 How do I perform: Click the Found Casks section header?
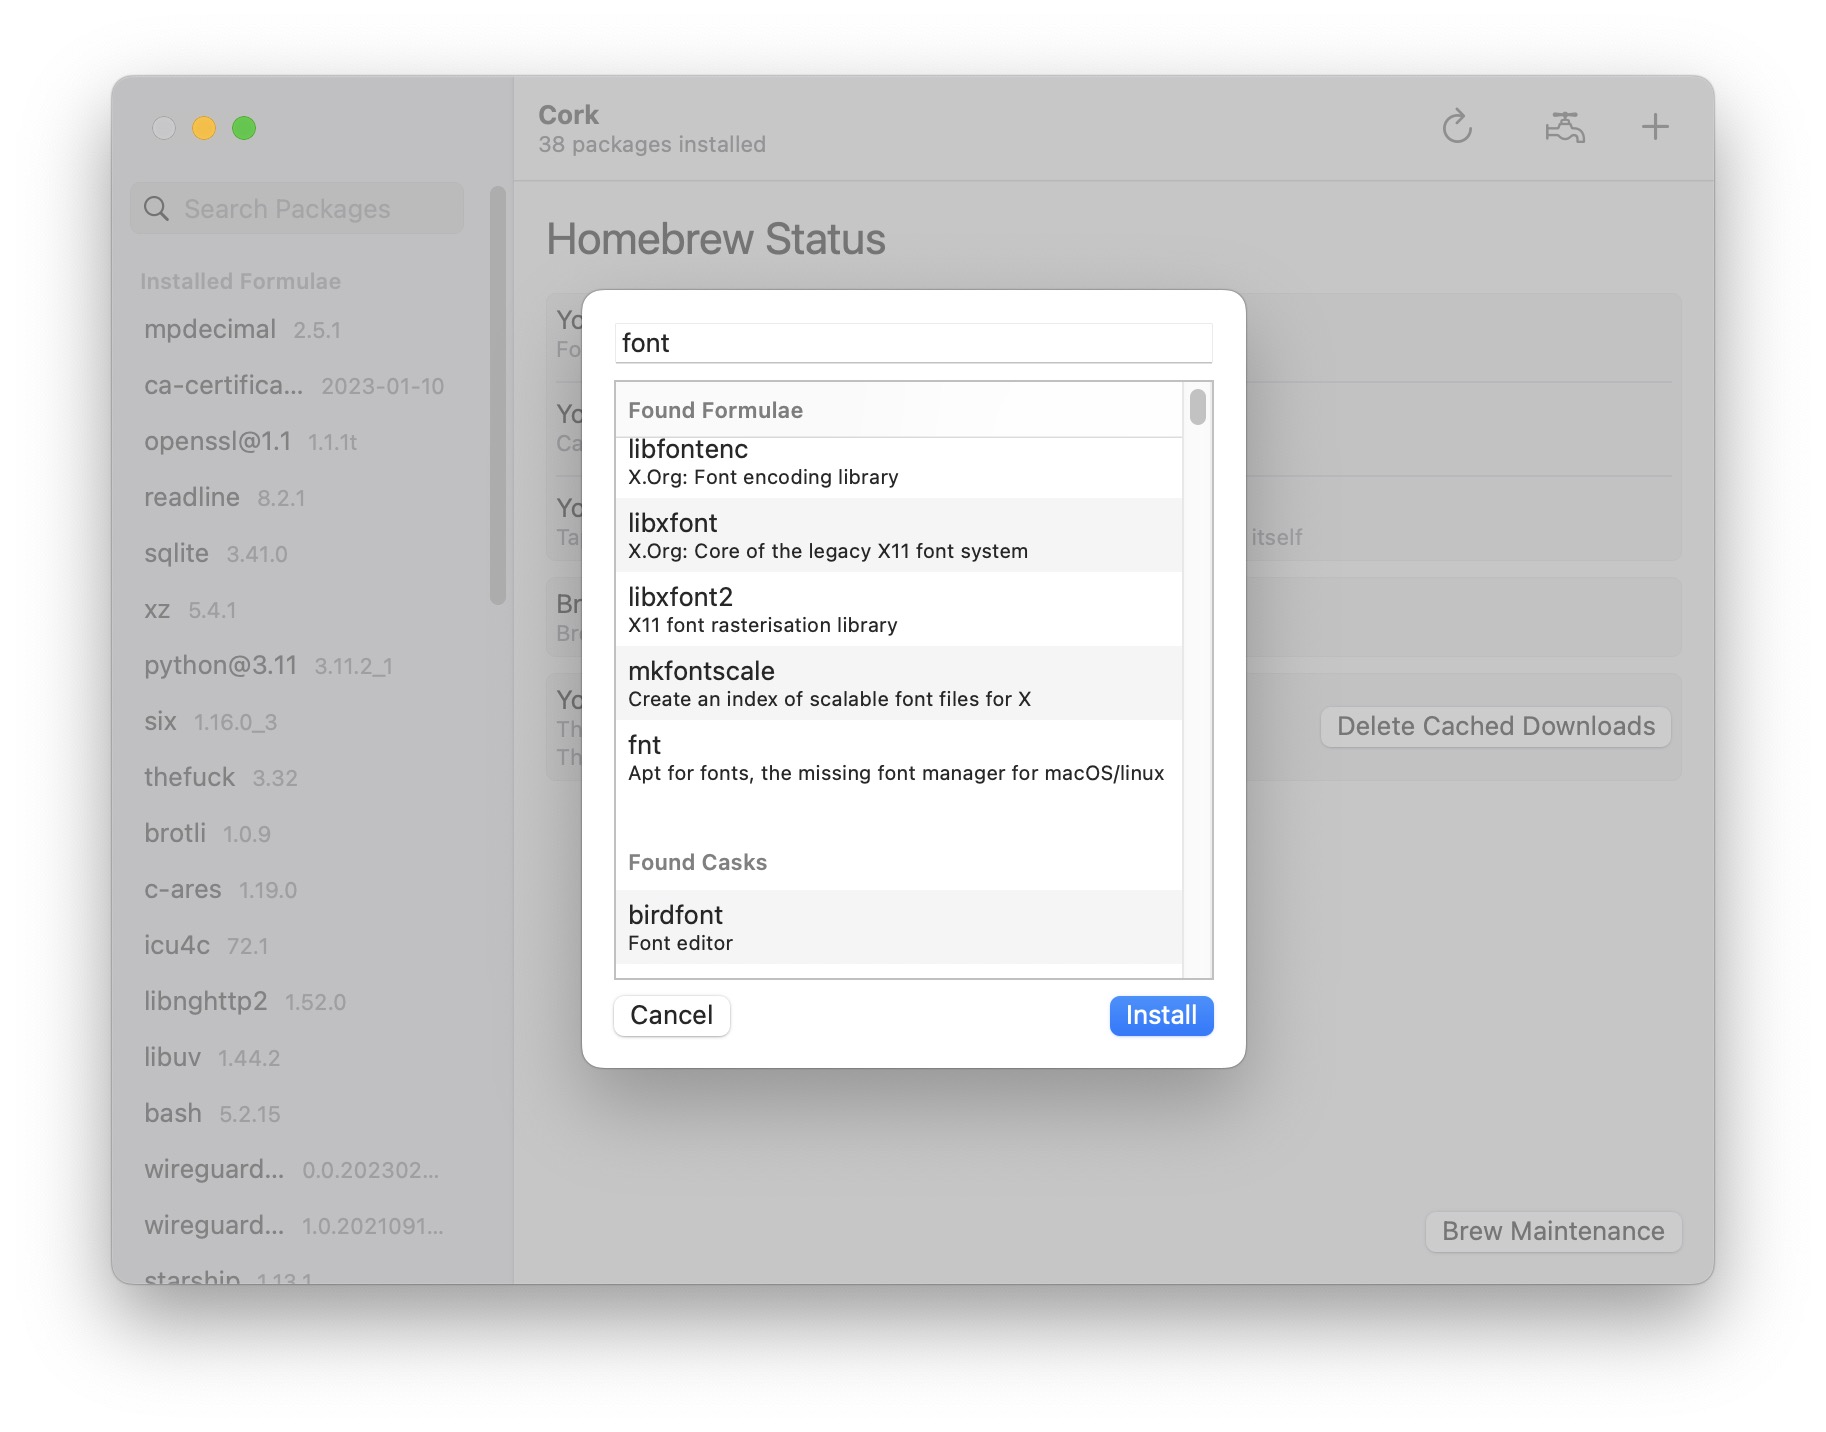click(x=697, y=862)
